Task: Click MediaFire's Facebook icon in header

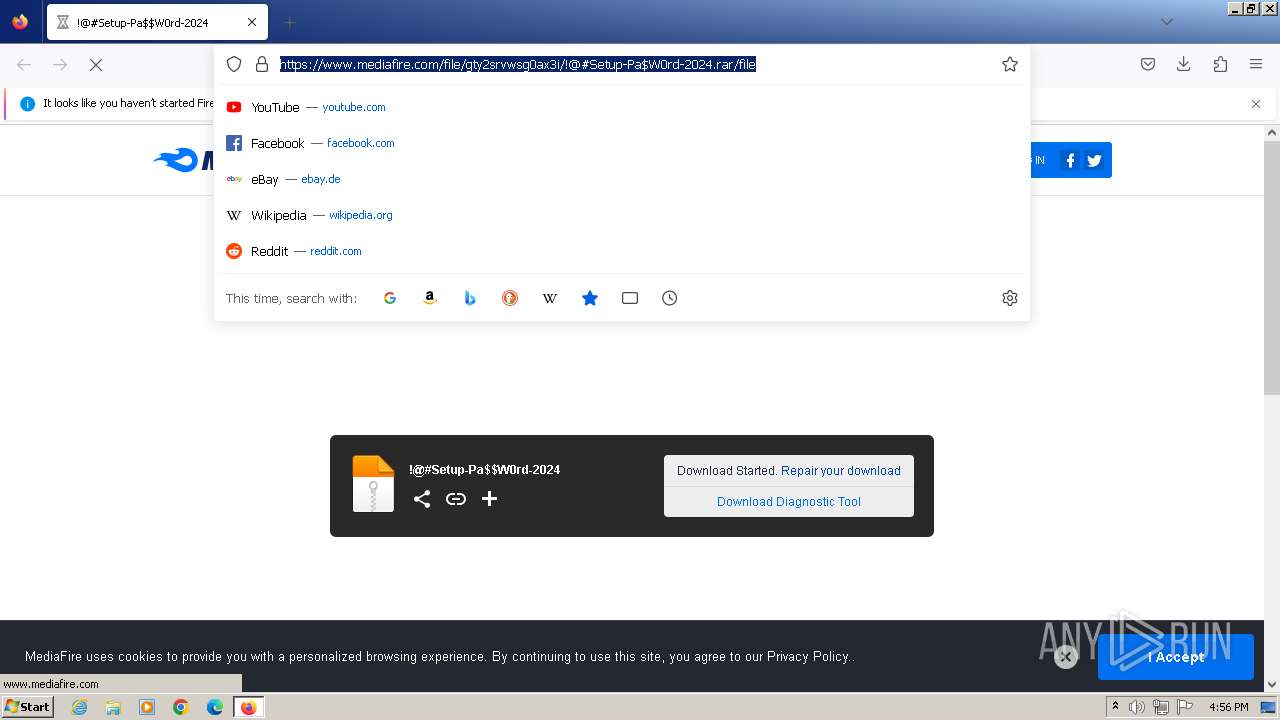Action: 1070,160
